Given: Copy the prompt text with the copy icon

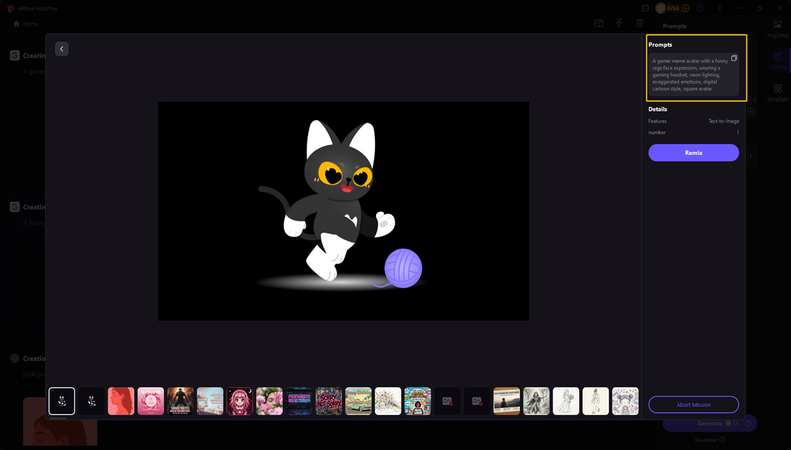Looking at the screenshot, I should [734, 58].
